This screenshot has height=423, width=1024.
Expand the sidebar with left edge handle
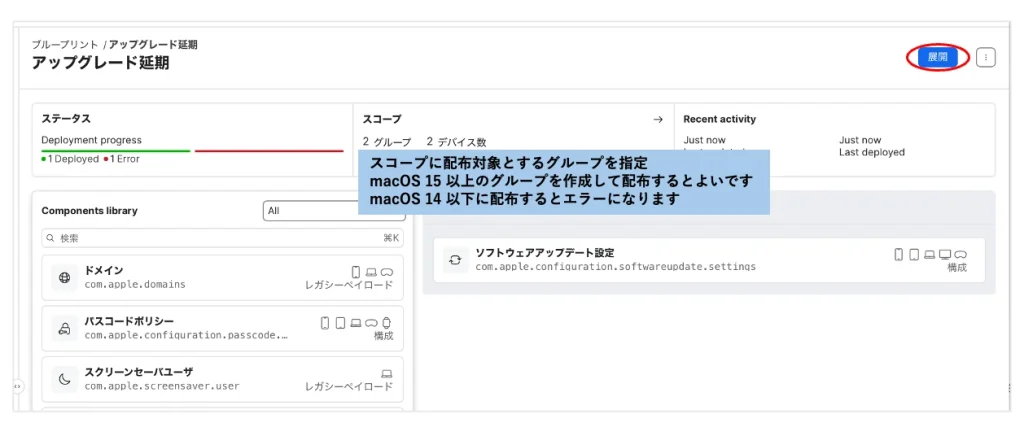pos(17,386)
